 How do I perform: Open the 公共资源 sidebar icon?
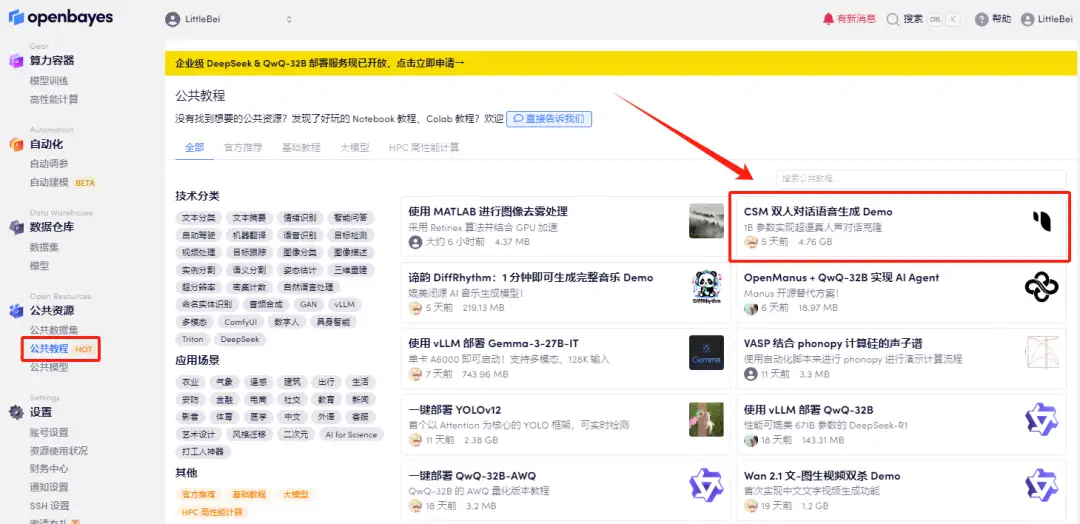pyautogui.click(x=16, y=311)
